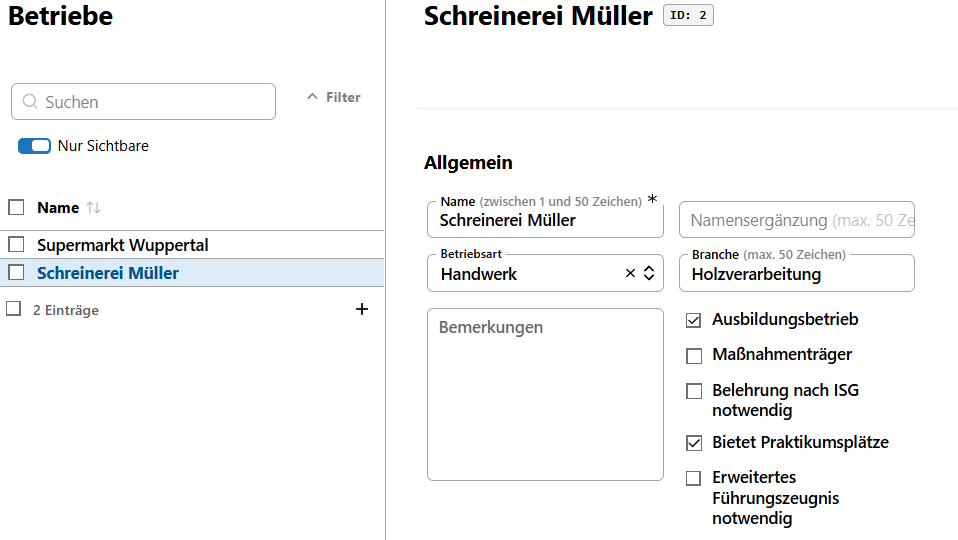958x540 pixels.
Task: Tick the Schreinerei Müller row checkbox
Action: [x=16, y=272]
